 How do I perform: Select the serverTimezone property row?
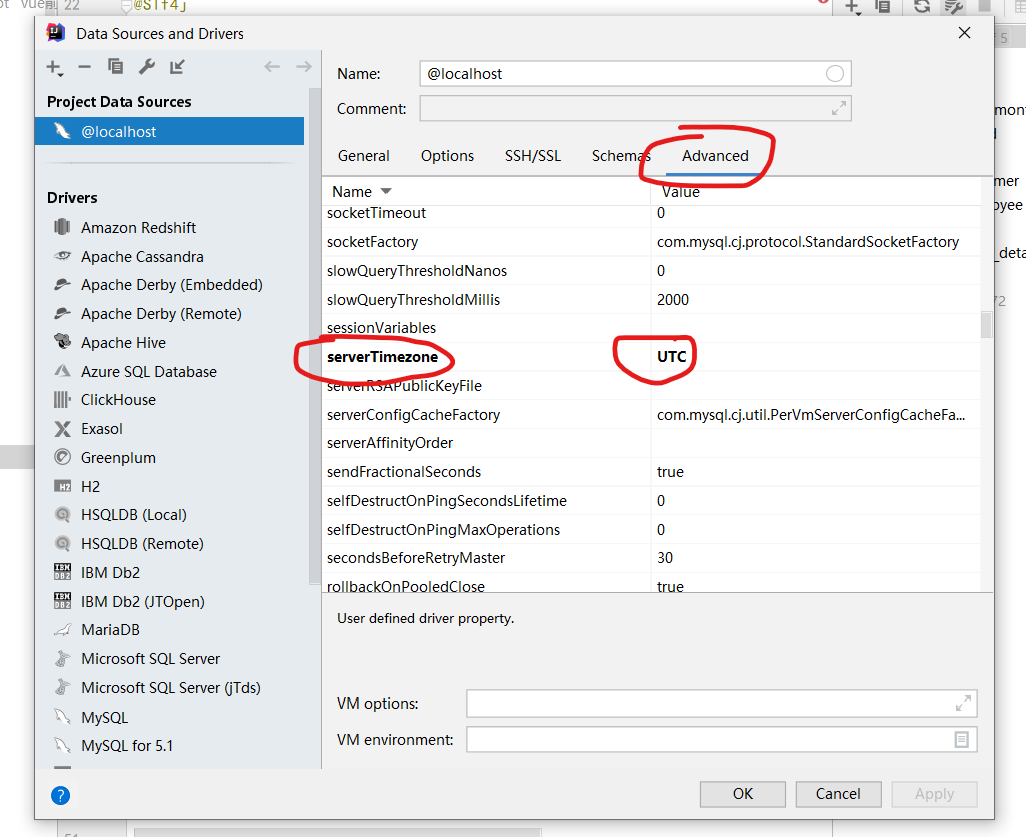(652, 357)
